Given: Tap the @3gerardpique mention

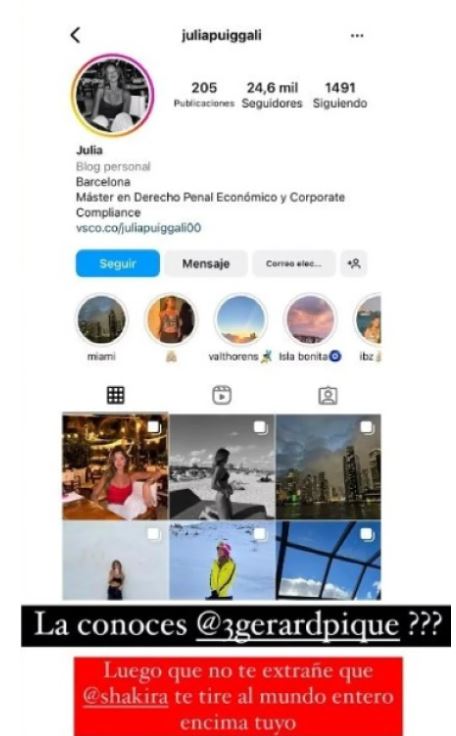Looking at the screenshot, I should click(297, 626).
